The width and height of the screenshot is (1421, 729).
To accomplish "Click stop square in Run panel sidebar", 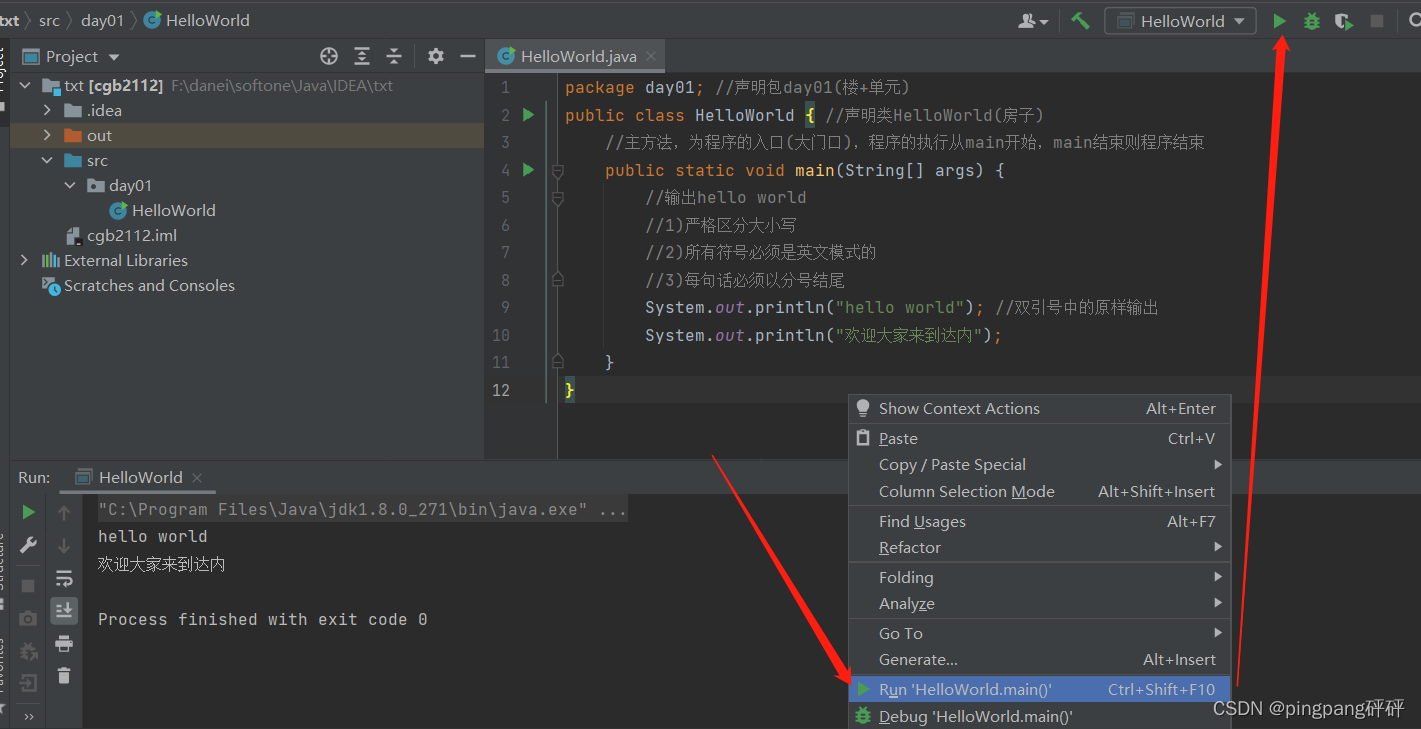I will 28,585.
